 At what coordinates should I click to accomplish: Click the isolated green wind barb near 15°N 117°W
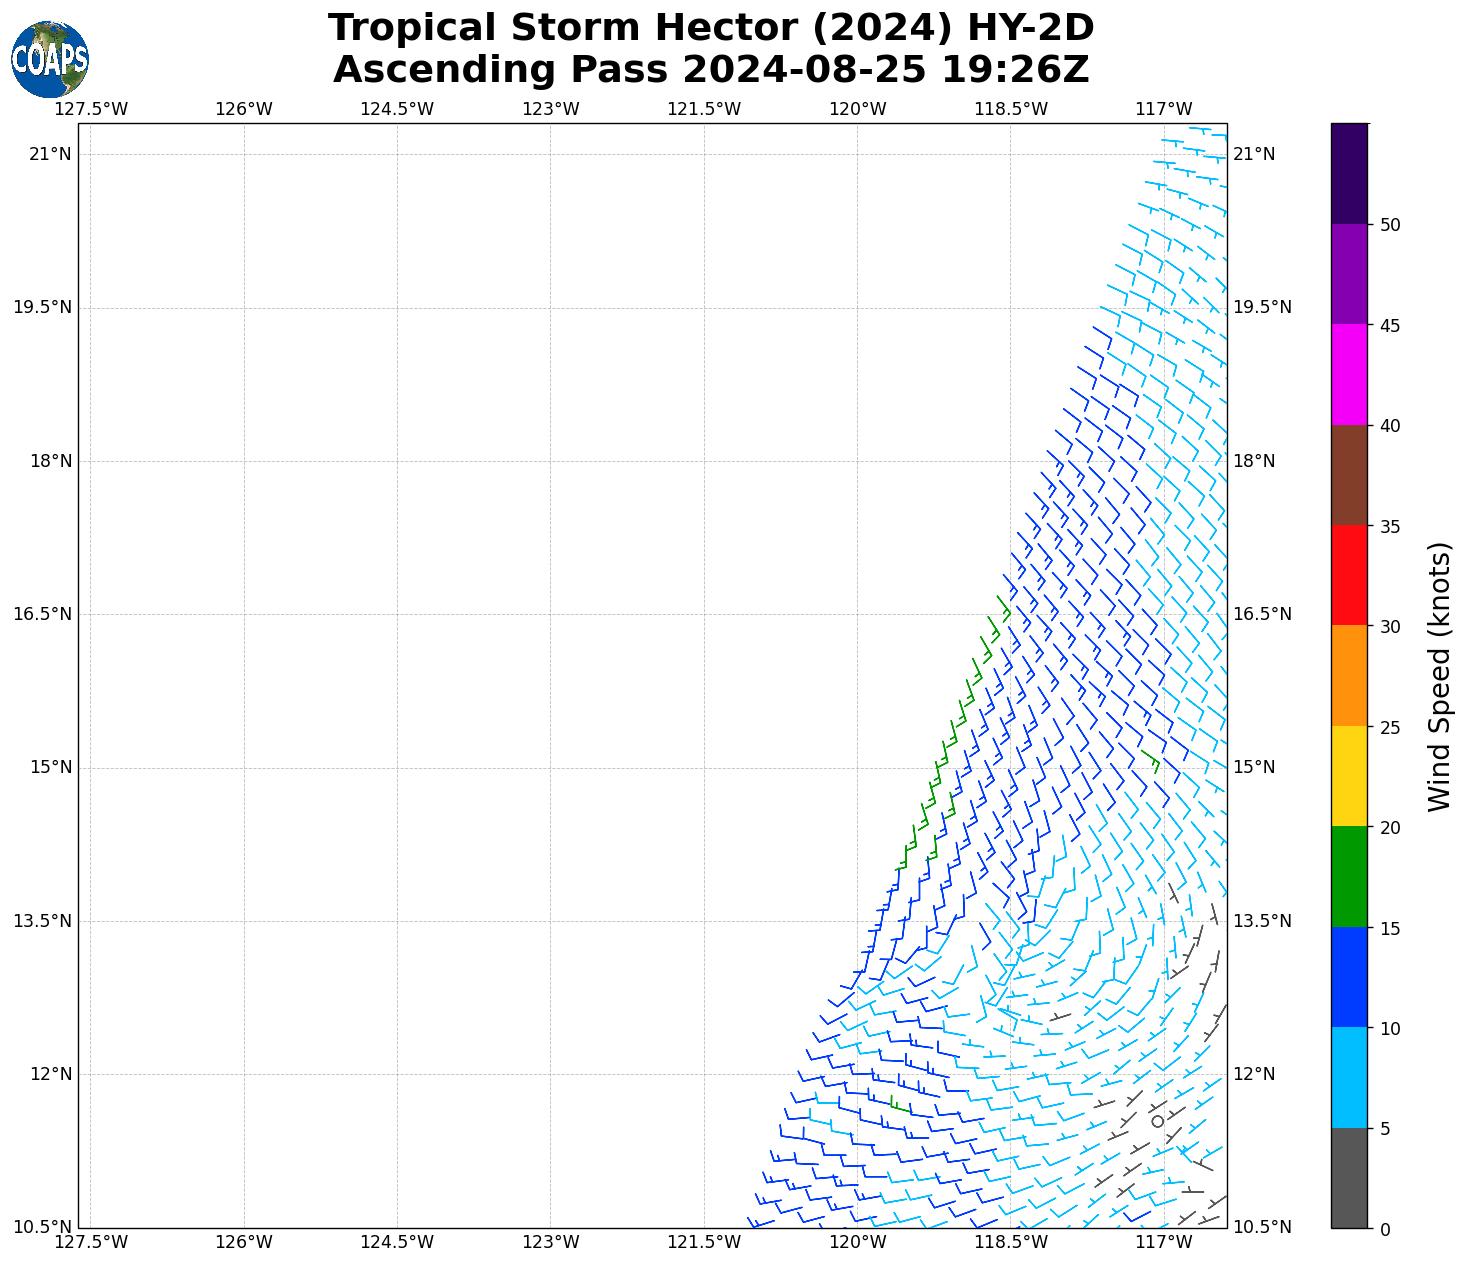click(x=1151, y=759)
